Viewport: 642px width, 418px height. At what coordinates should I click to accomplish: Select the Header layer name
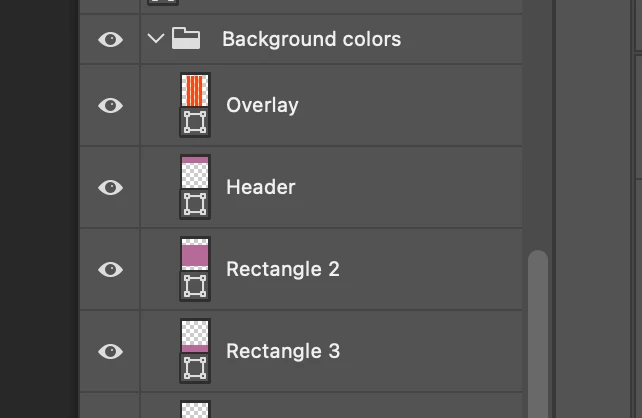260,187
